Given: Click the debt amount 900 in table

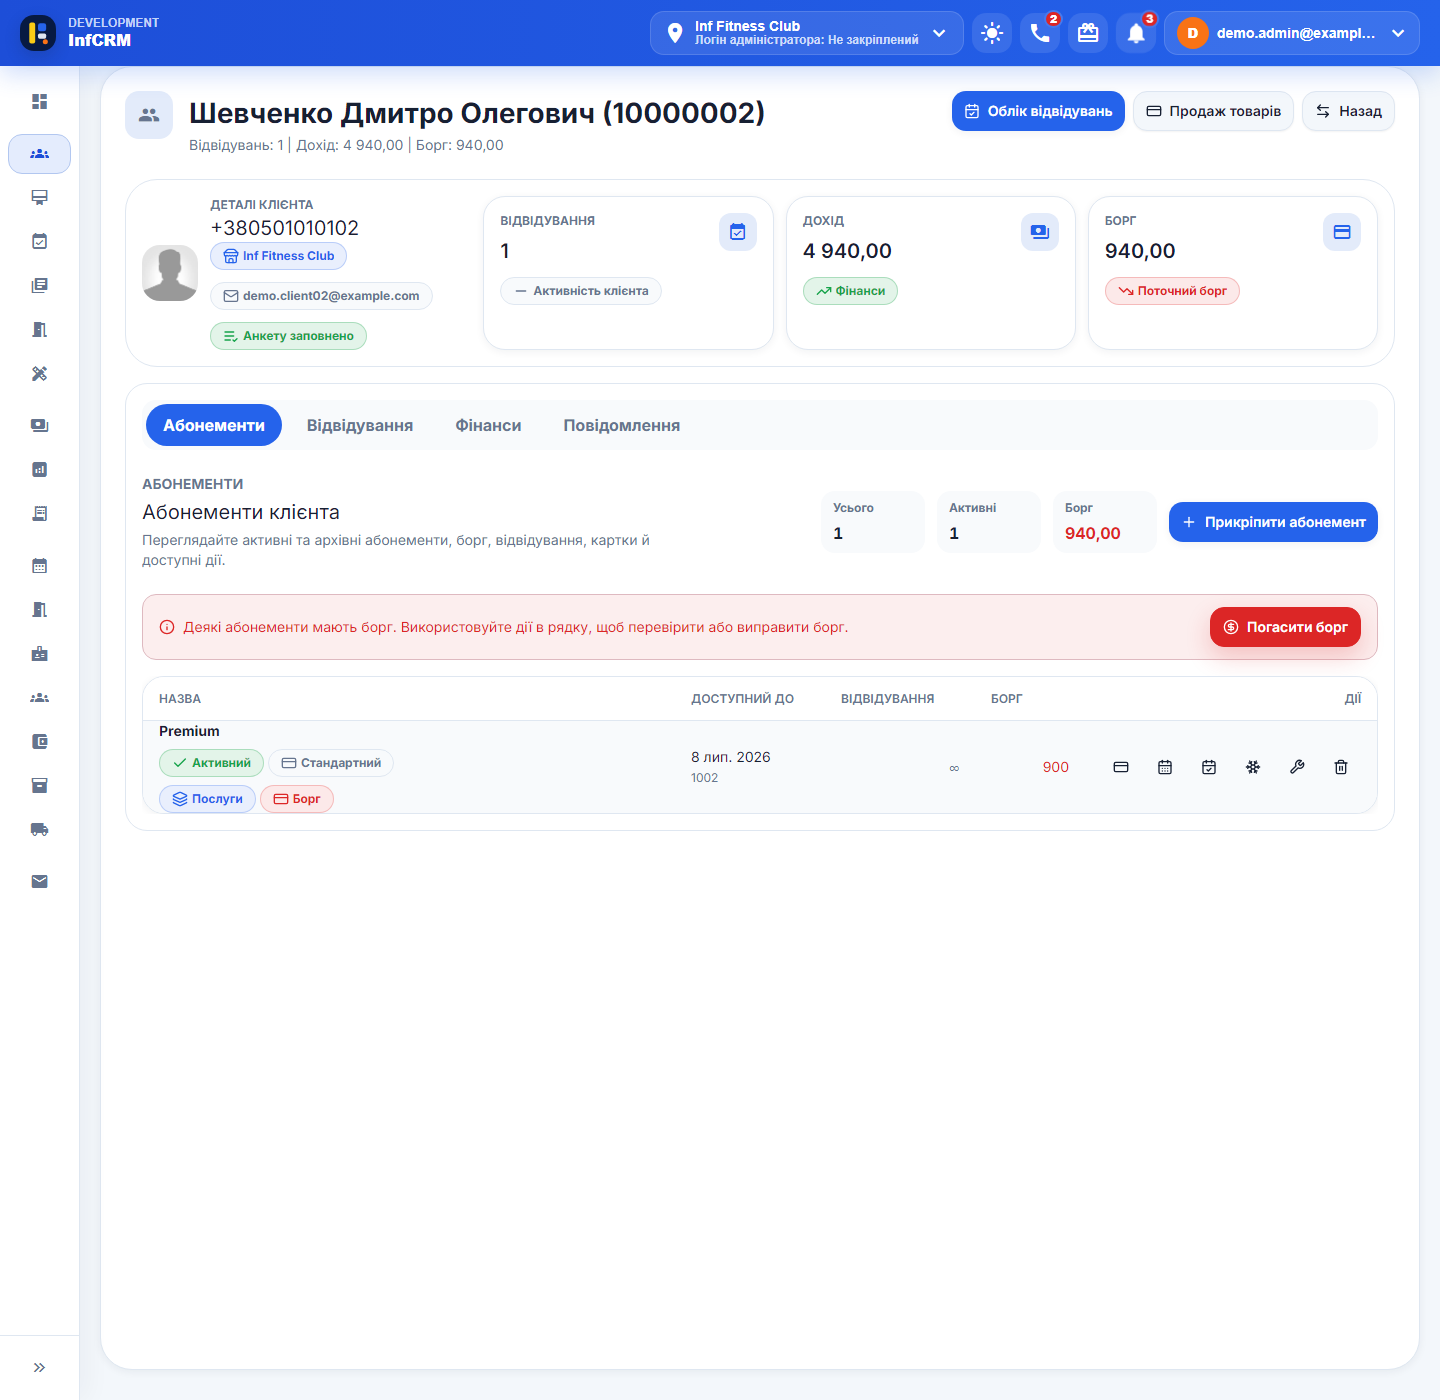Looking at the screenshot, I should tap(1056, 767).
